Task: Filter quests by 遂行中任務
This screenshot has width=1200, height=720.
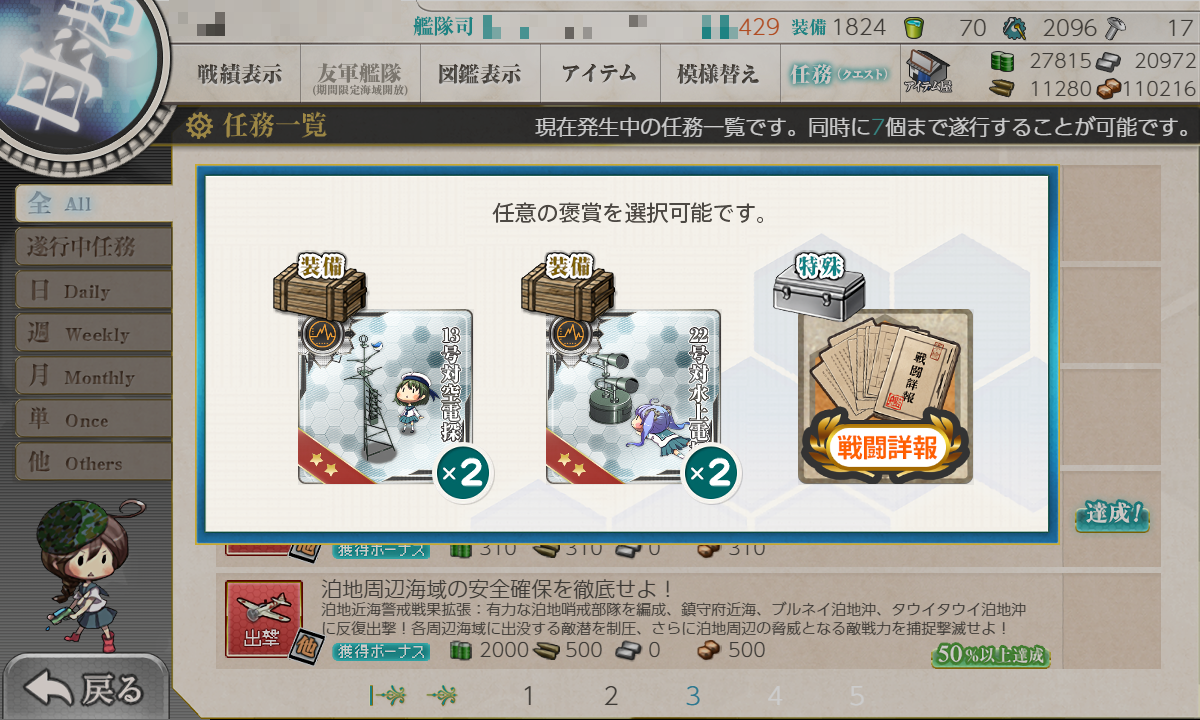Action: click(93, 247)
